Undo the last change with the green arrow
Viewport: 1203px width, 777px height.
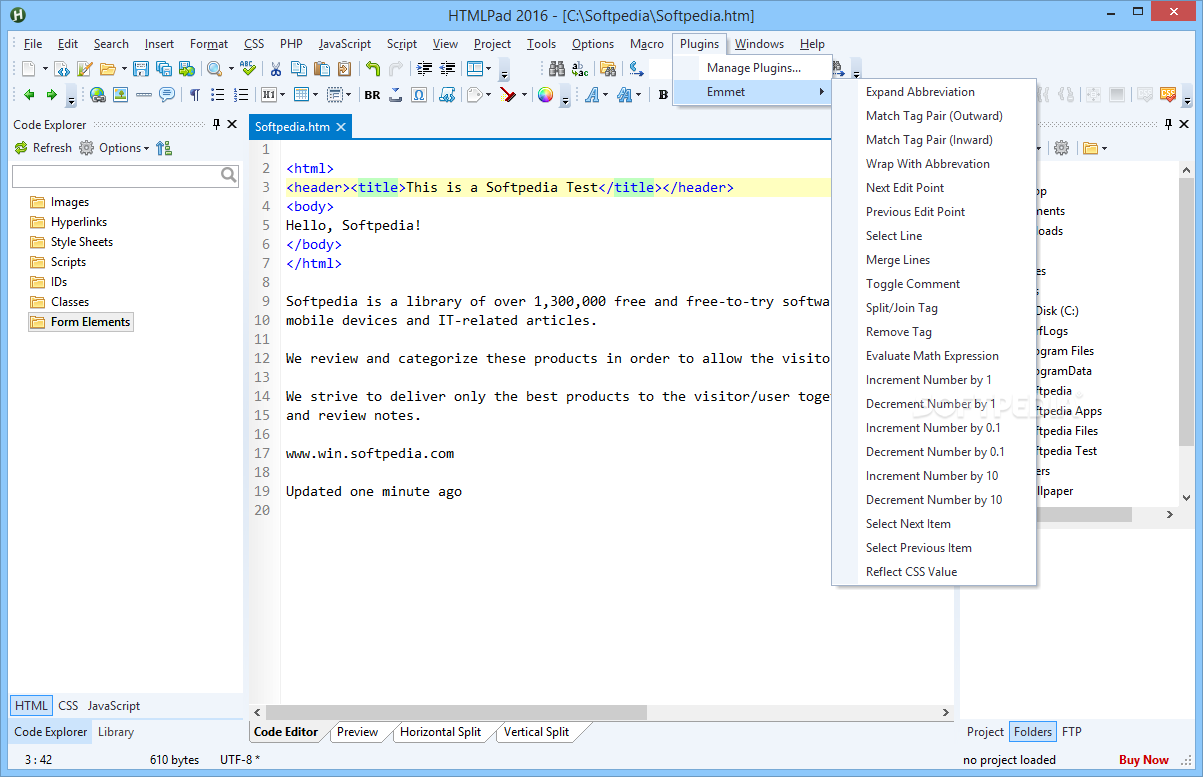click(x=372, y=69)
